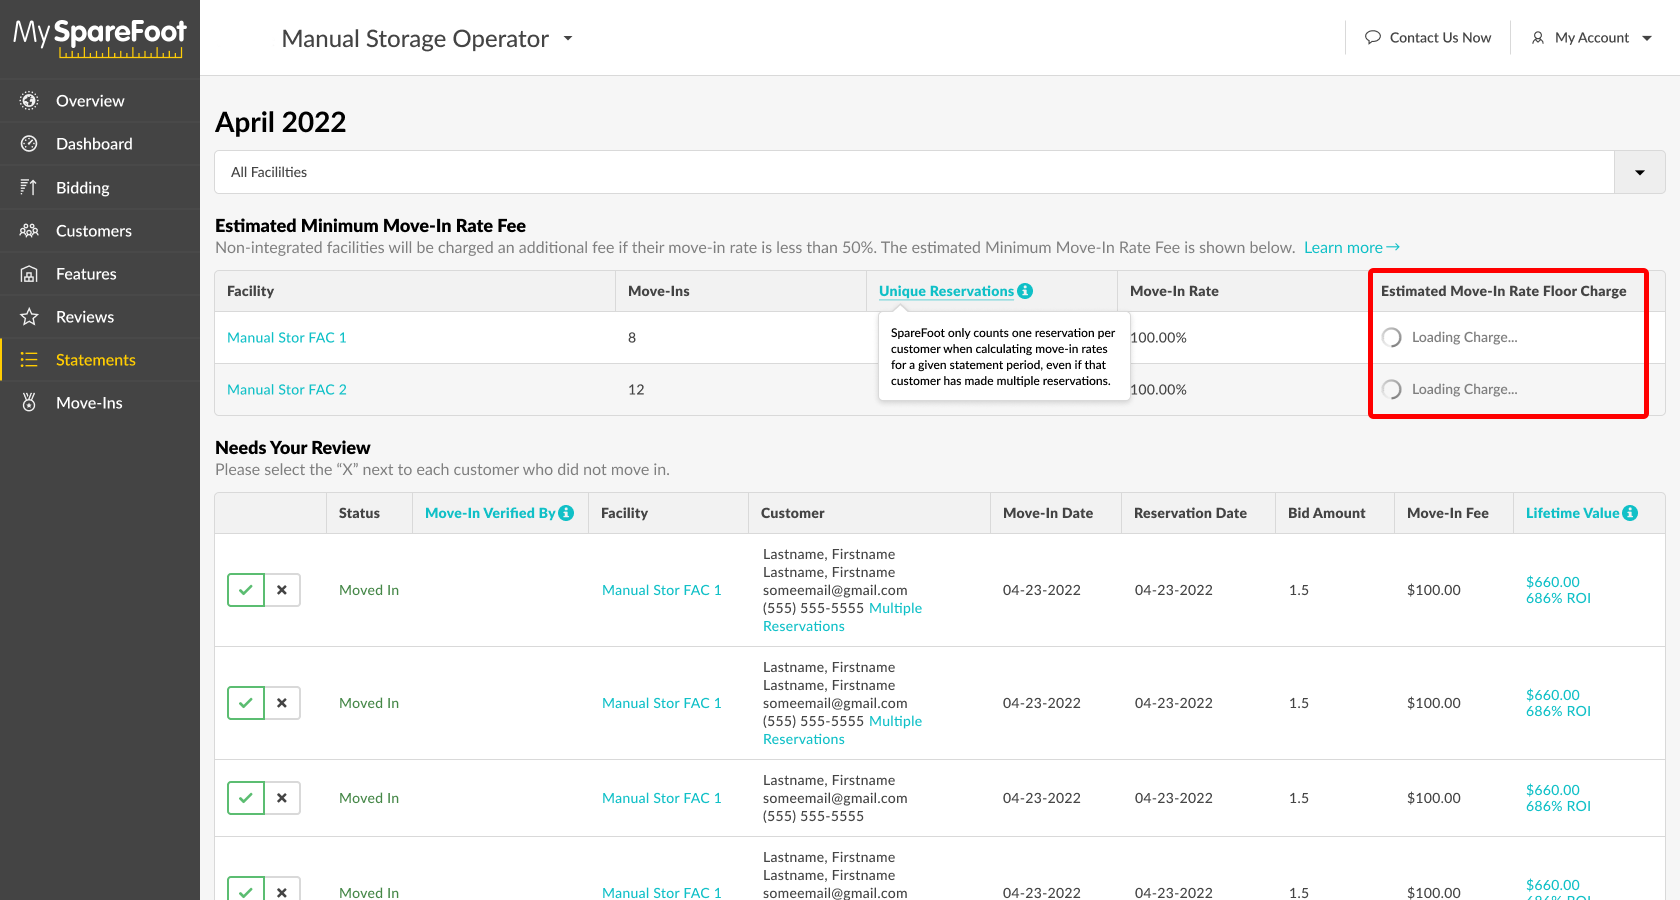Click the Statements list icon

tap(29, 359)
